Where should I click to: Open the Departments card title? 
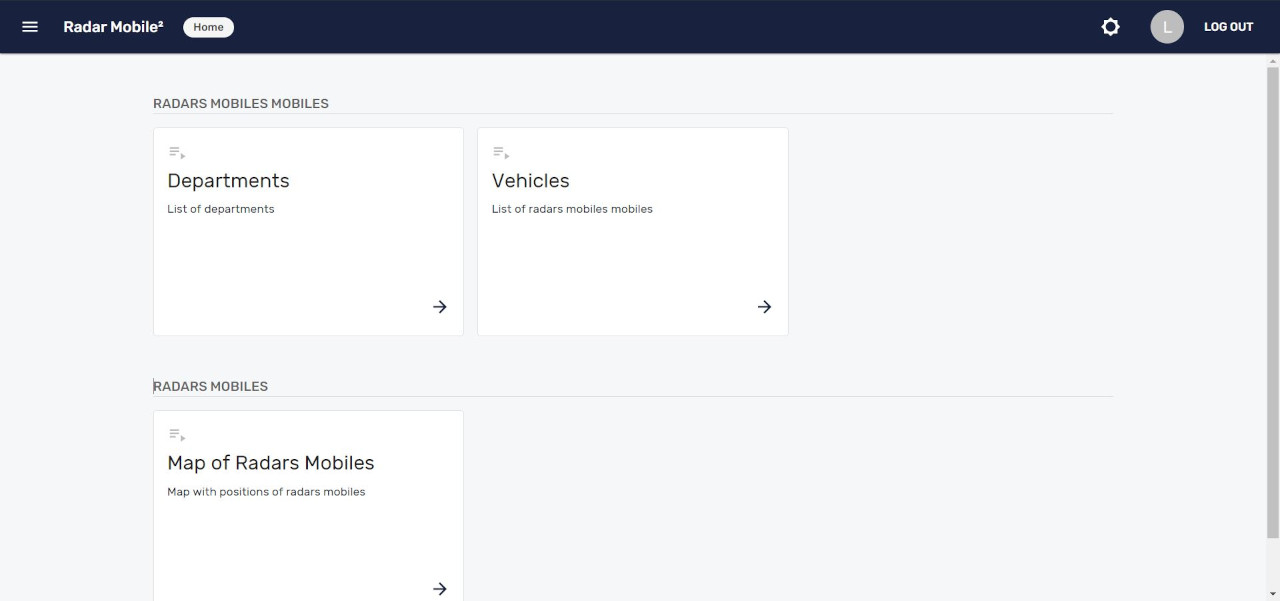click(x=228, y=181)
